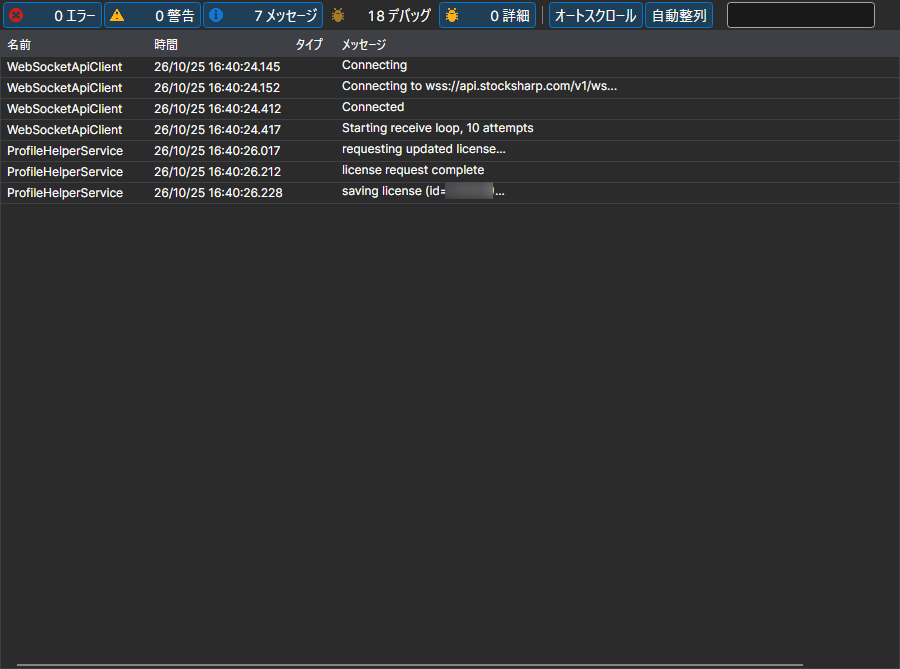900x669 pixels.
Task: Click the horizontal scrollbar at the bottom
Action: (410, 666)
